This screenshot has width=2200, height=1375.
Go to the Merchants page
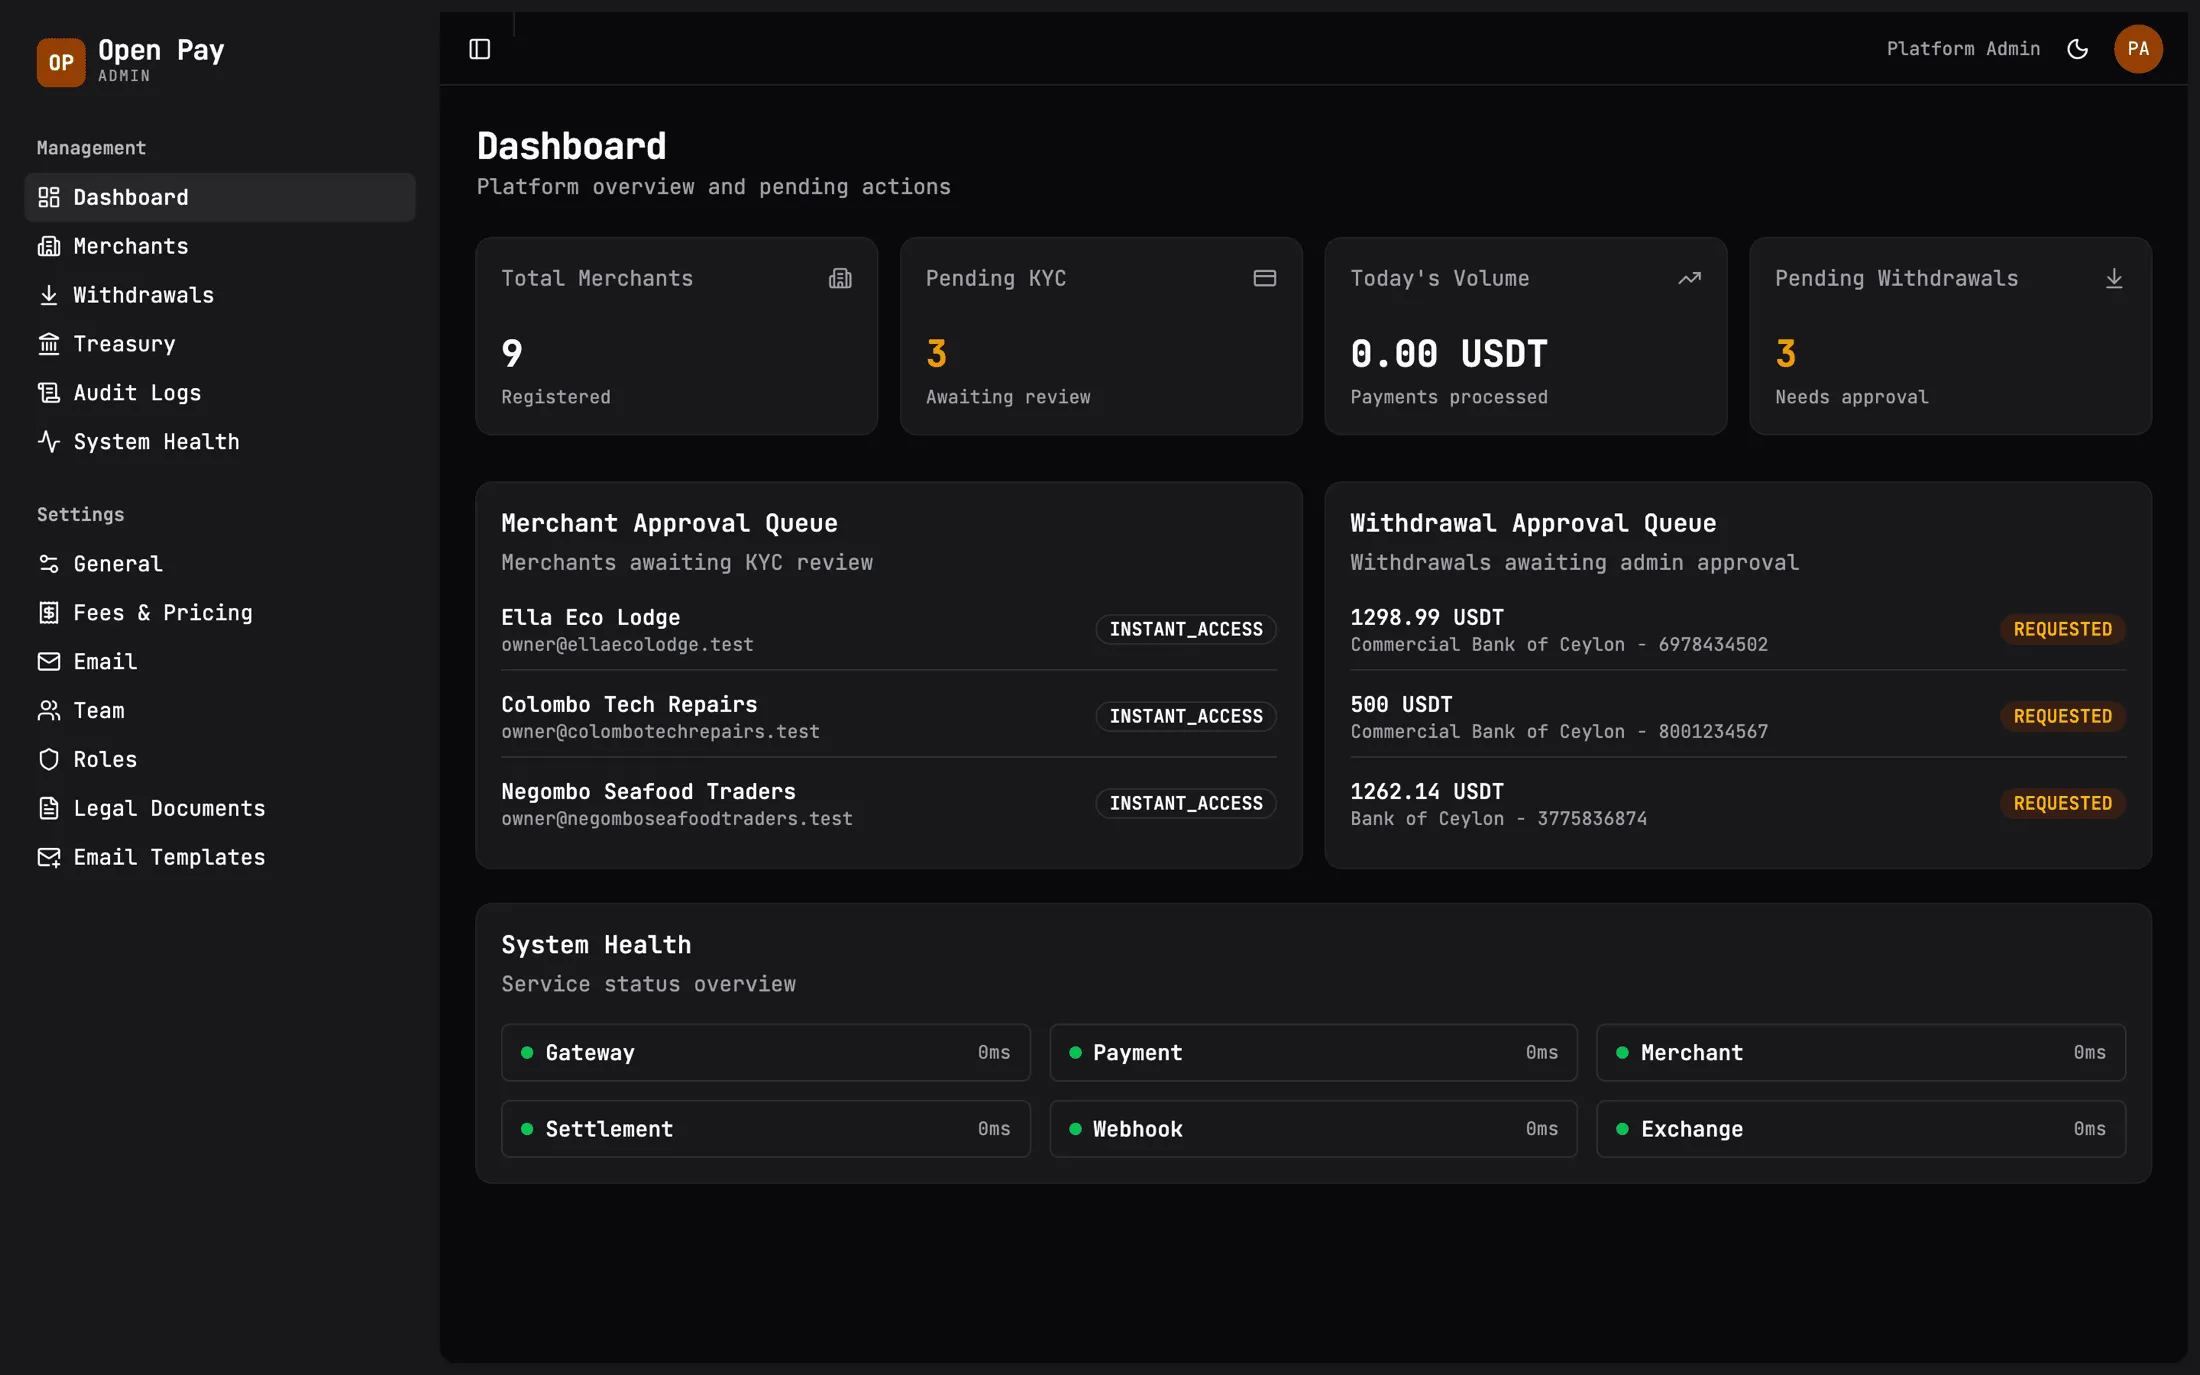[x=220, y=246]
